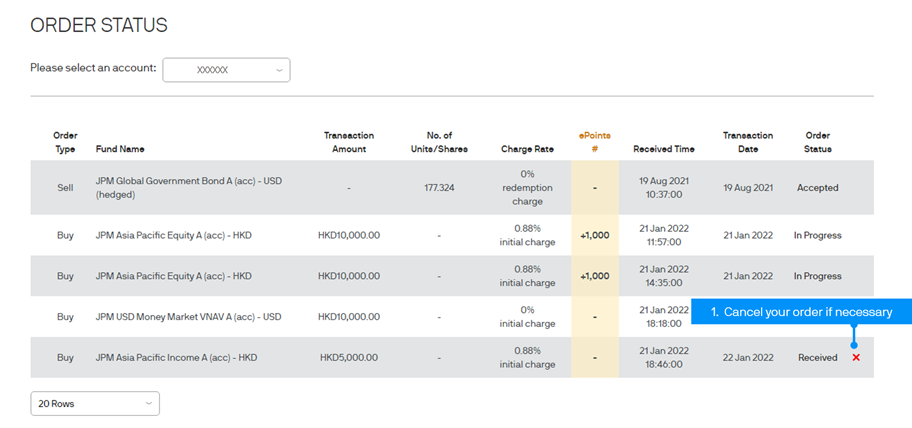Click the Order Type column header
This screenshot has height=428, width=912.
coord(65,142)
